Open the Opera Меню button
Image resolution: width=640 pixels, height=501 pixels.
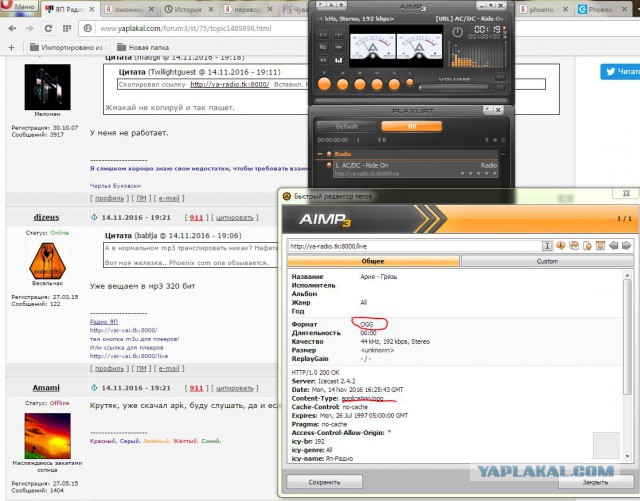20,6
